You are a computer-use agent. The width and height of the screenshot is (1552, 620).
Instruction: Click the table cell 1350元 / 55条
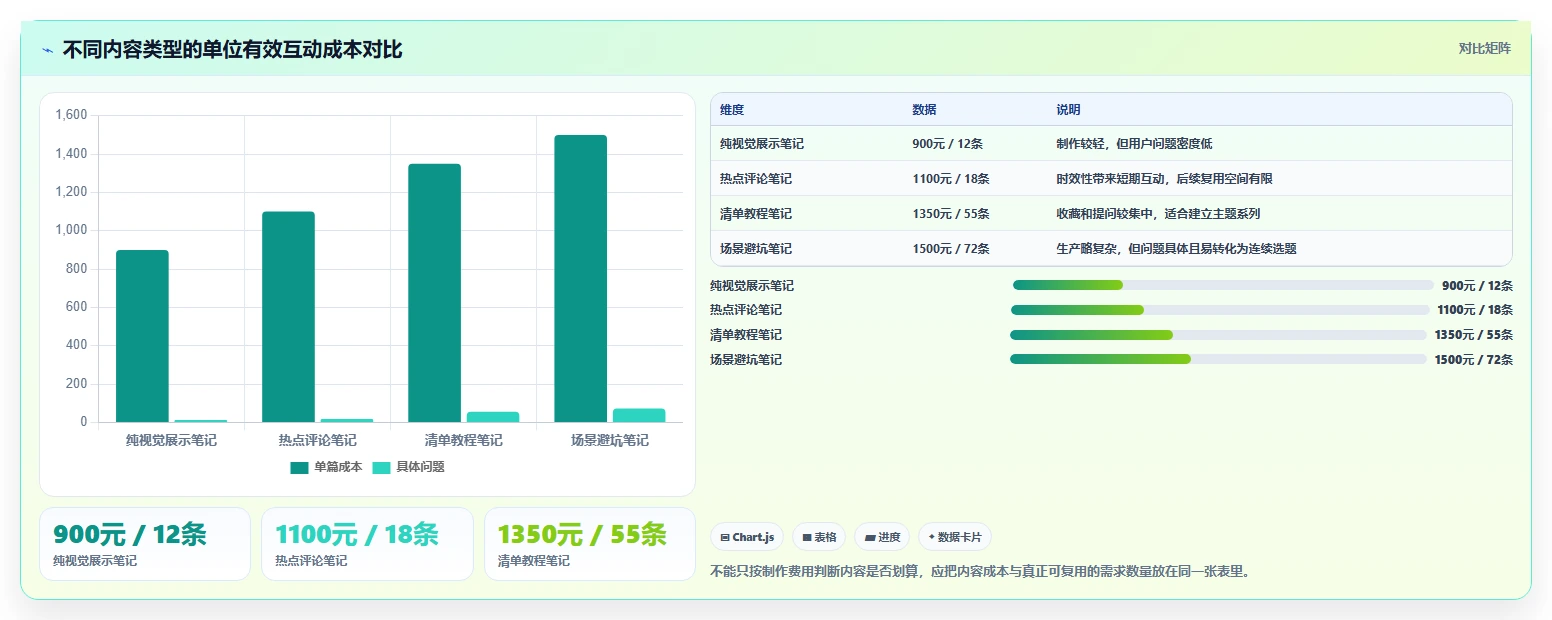tap(951, 214)
